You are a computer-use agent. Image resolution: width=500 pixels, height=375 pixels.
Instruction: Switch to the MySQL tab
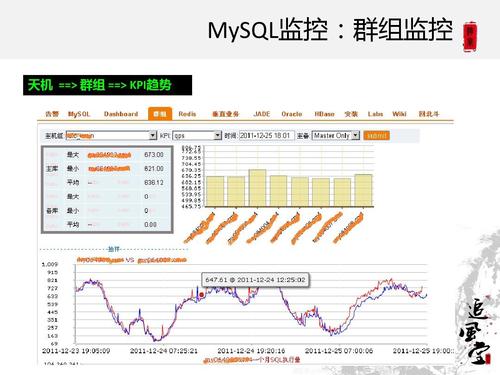(x=79, y=114)
